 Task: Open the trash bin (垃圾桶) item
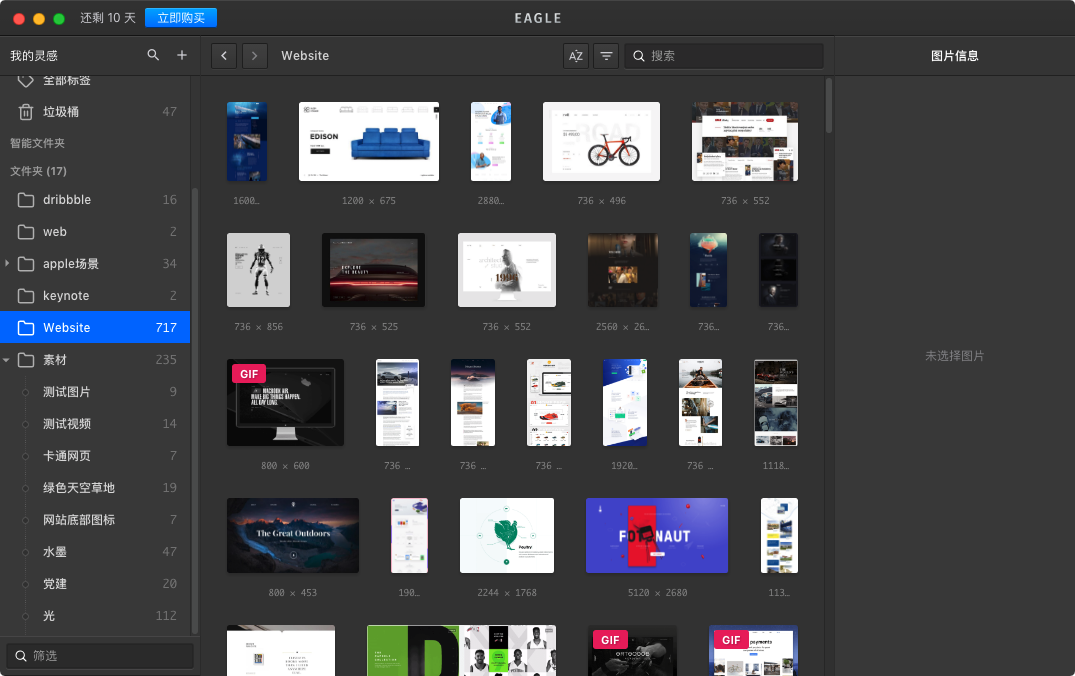(x=61, y=112)
